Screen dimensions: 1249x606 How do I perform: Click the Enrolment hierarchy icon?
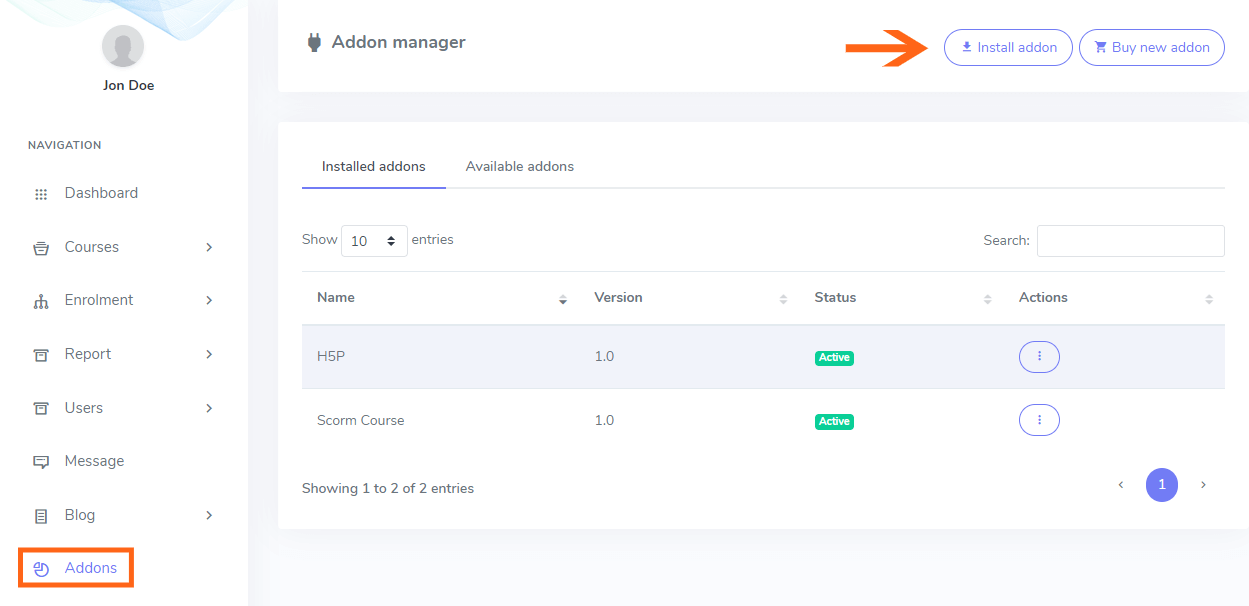point(41,301)
